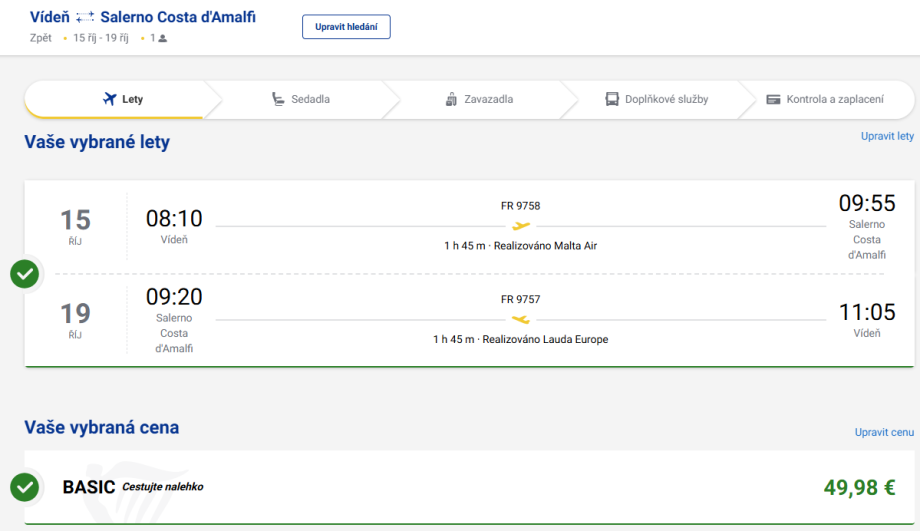The image size is (920, 531).
Task: Click the 49,98 € price
Action: [859, 488]
